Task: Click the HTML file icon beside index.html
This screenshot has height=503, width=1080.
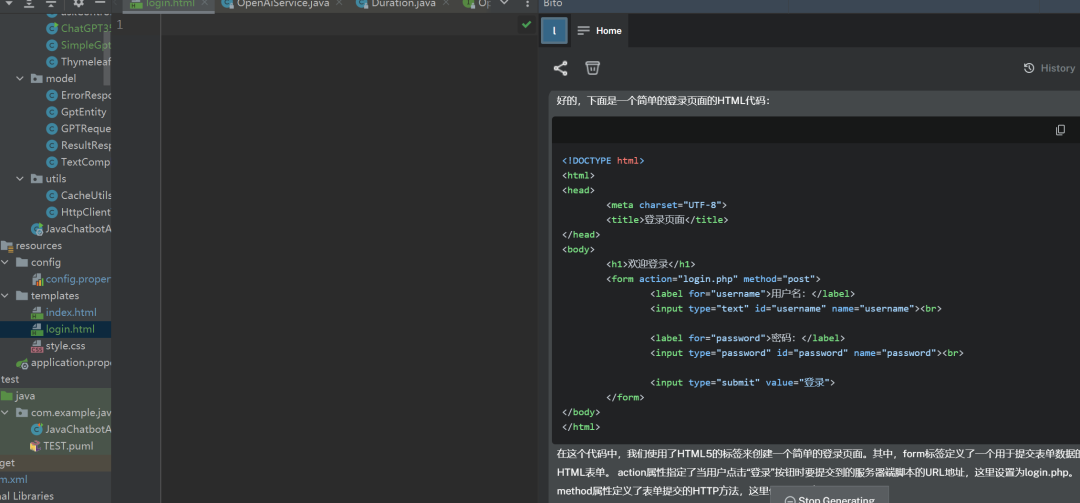Action: (x=37, y=313)
